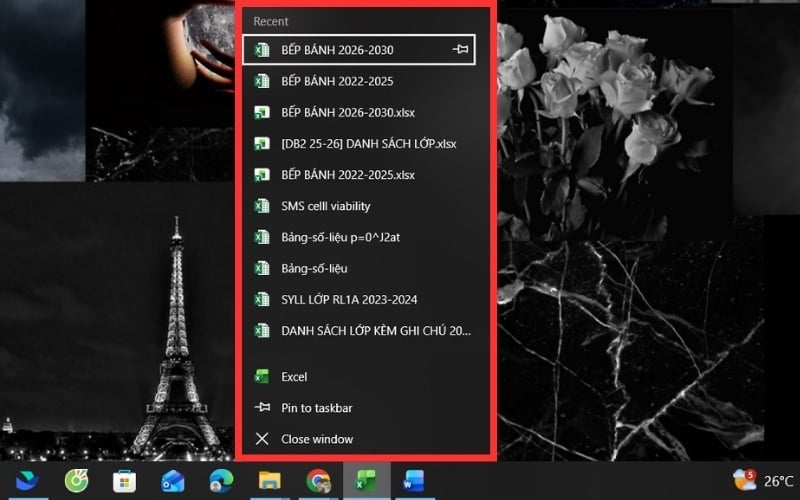Click Excel icon beside SMS celll viability
The image size is (800, 500).
[262, 206]
